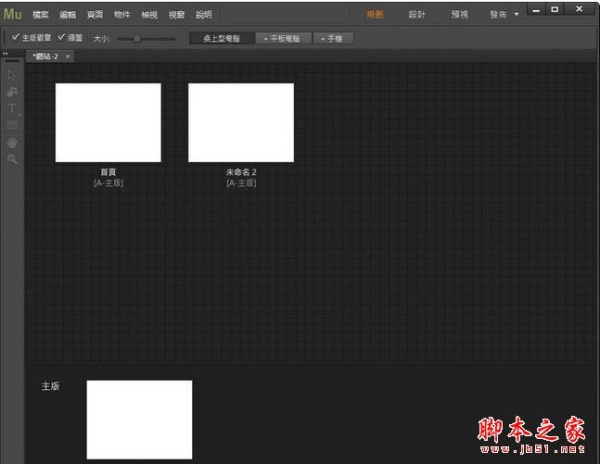Viewport: 600px width, 464px height.
Task: Toggle the 縮圖 checkbox
Action: (62, 37)
